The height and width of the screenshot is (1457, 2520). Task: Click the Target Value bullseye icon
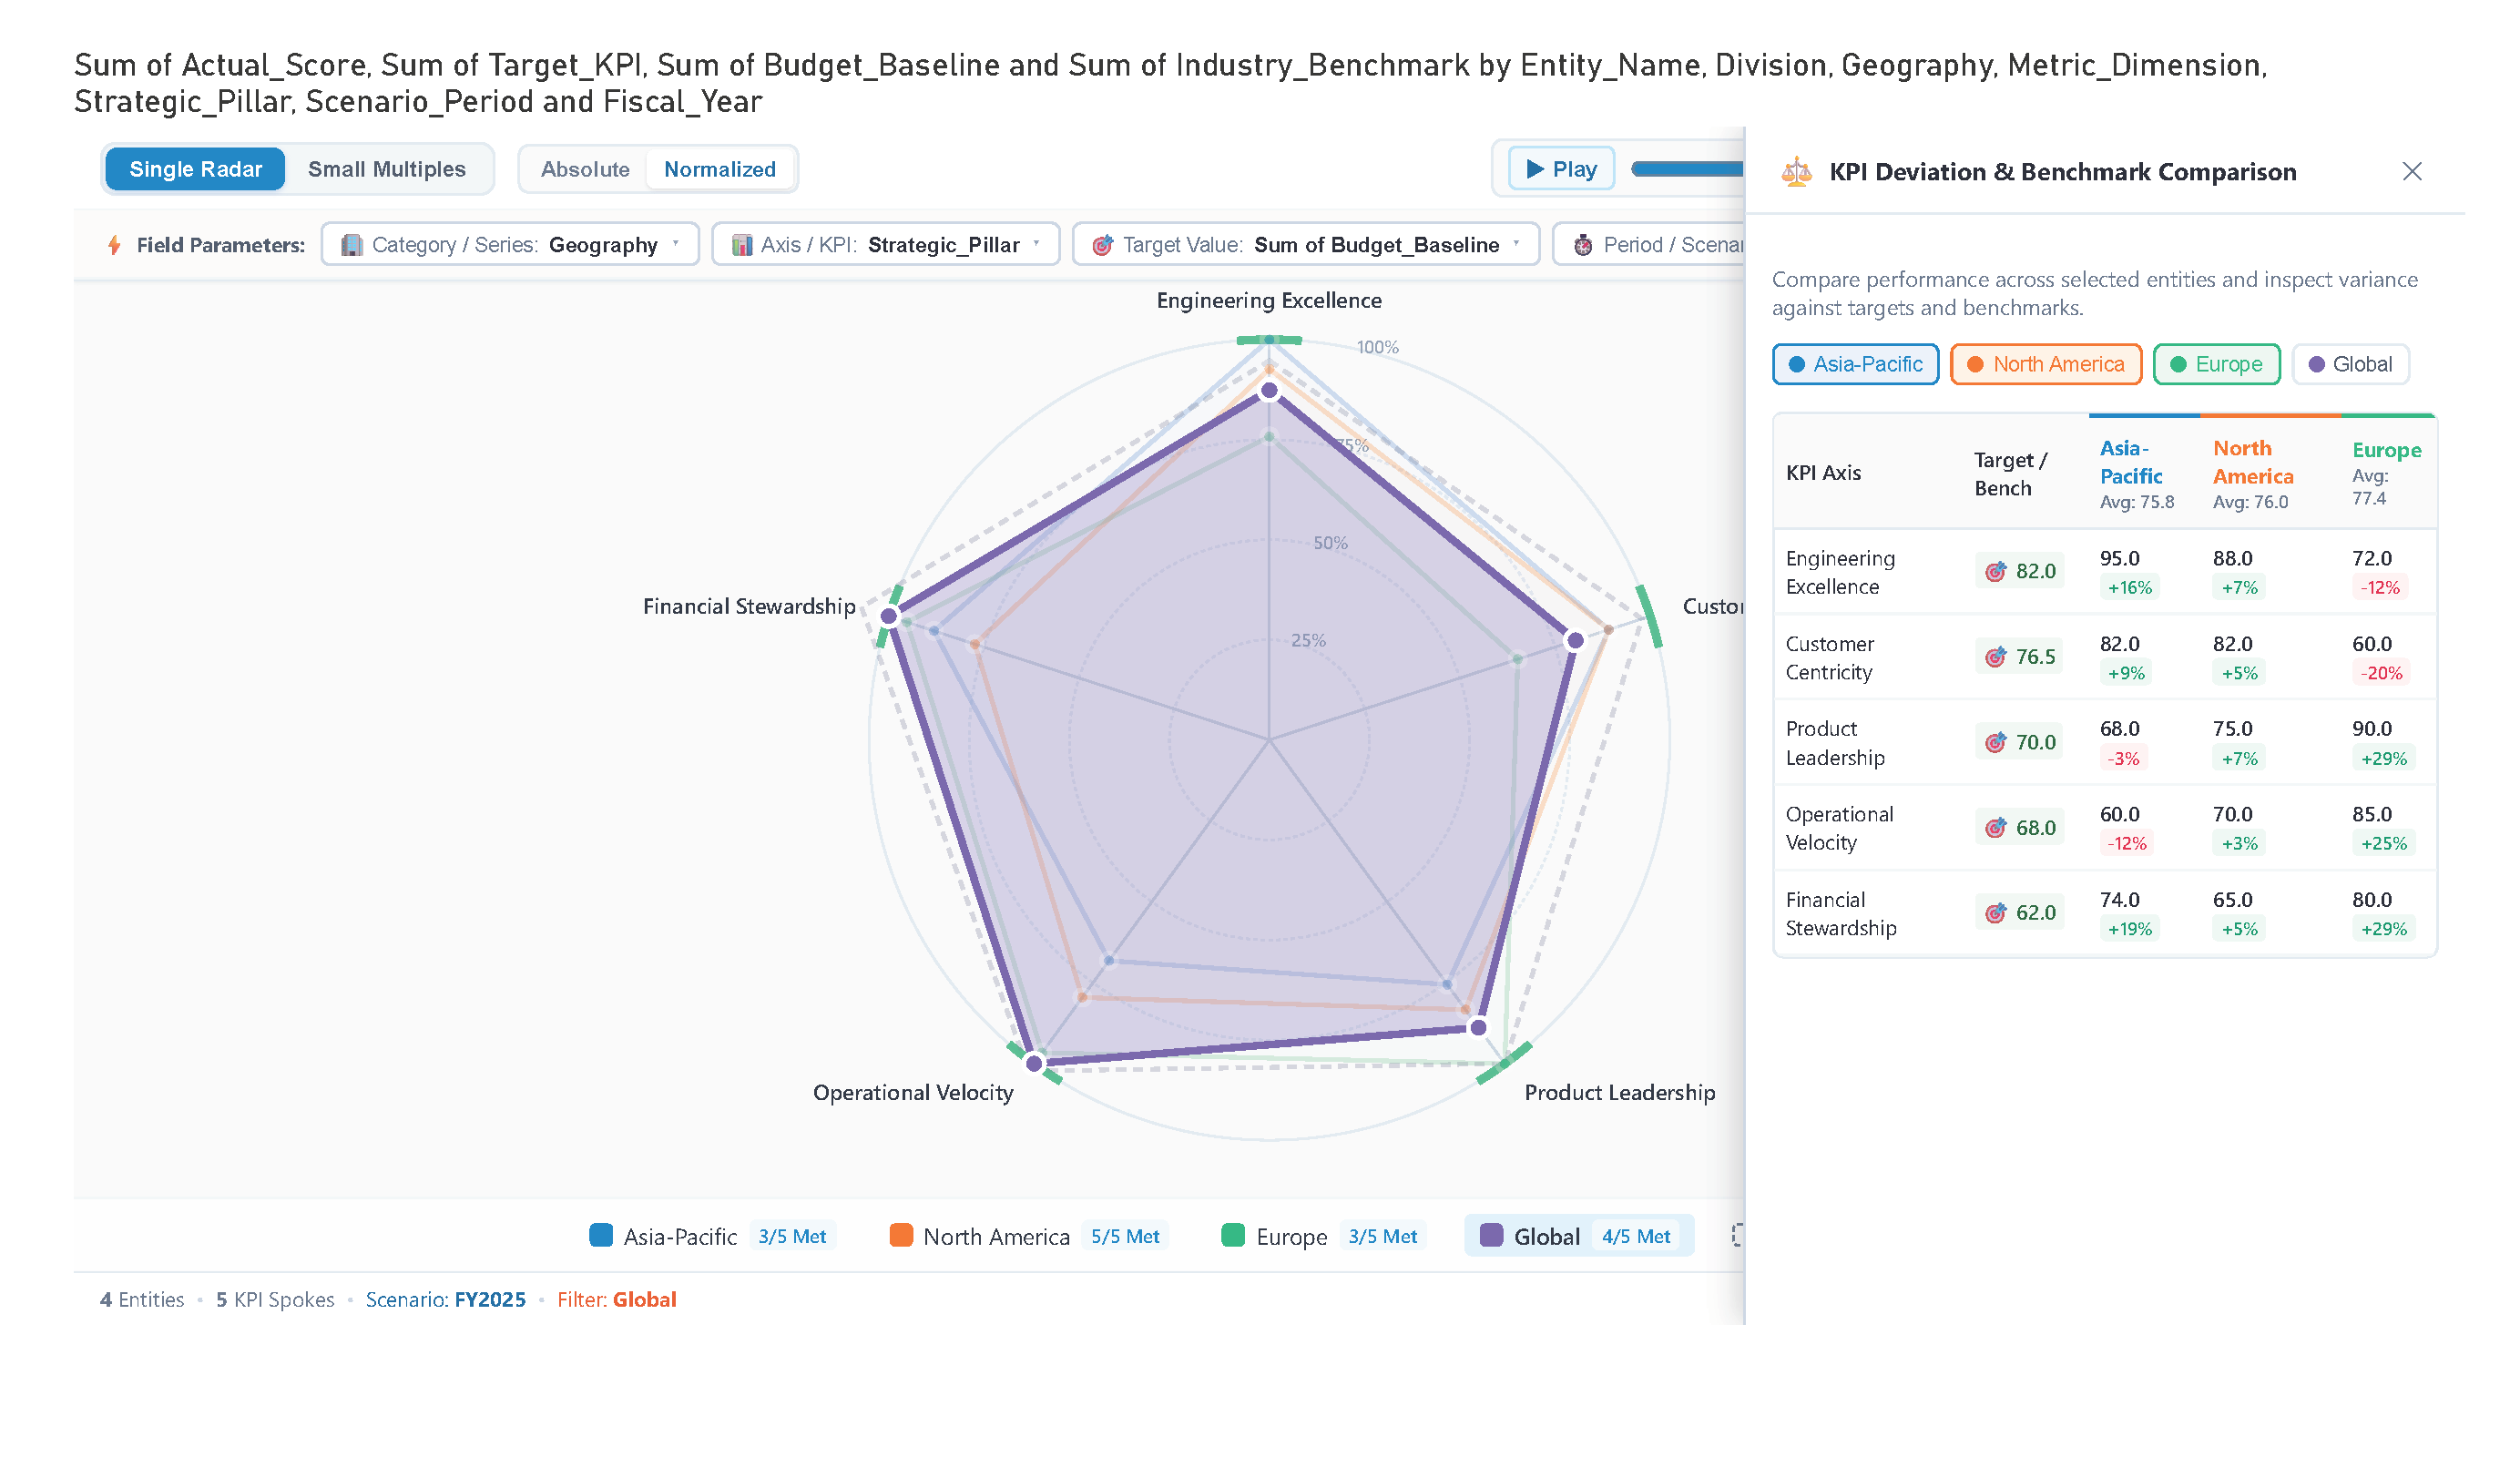[x=1102, y=245]
